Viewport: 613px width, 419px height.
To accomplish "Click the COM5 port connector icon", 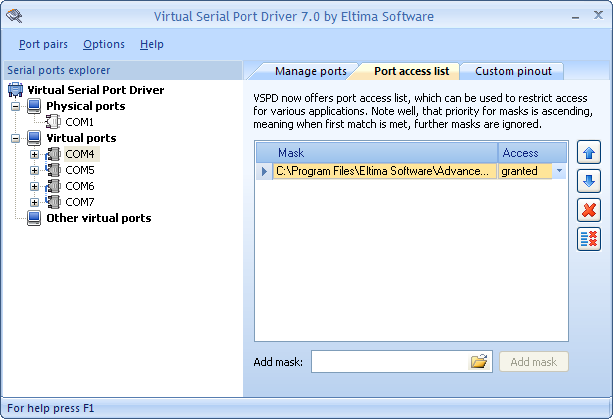I will [53, 170].
